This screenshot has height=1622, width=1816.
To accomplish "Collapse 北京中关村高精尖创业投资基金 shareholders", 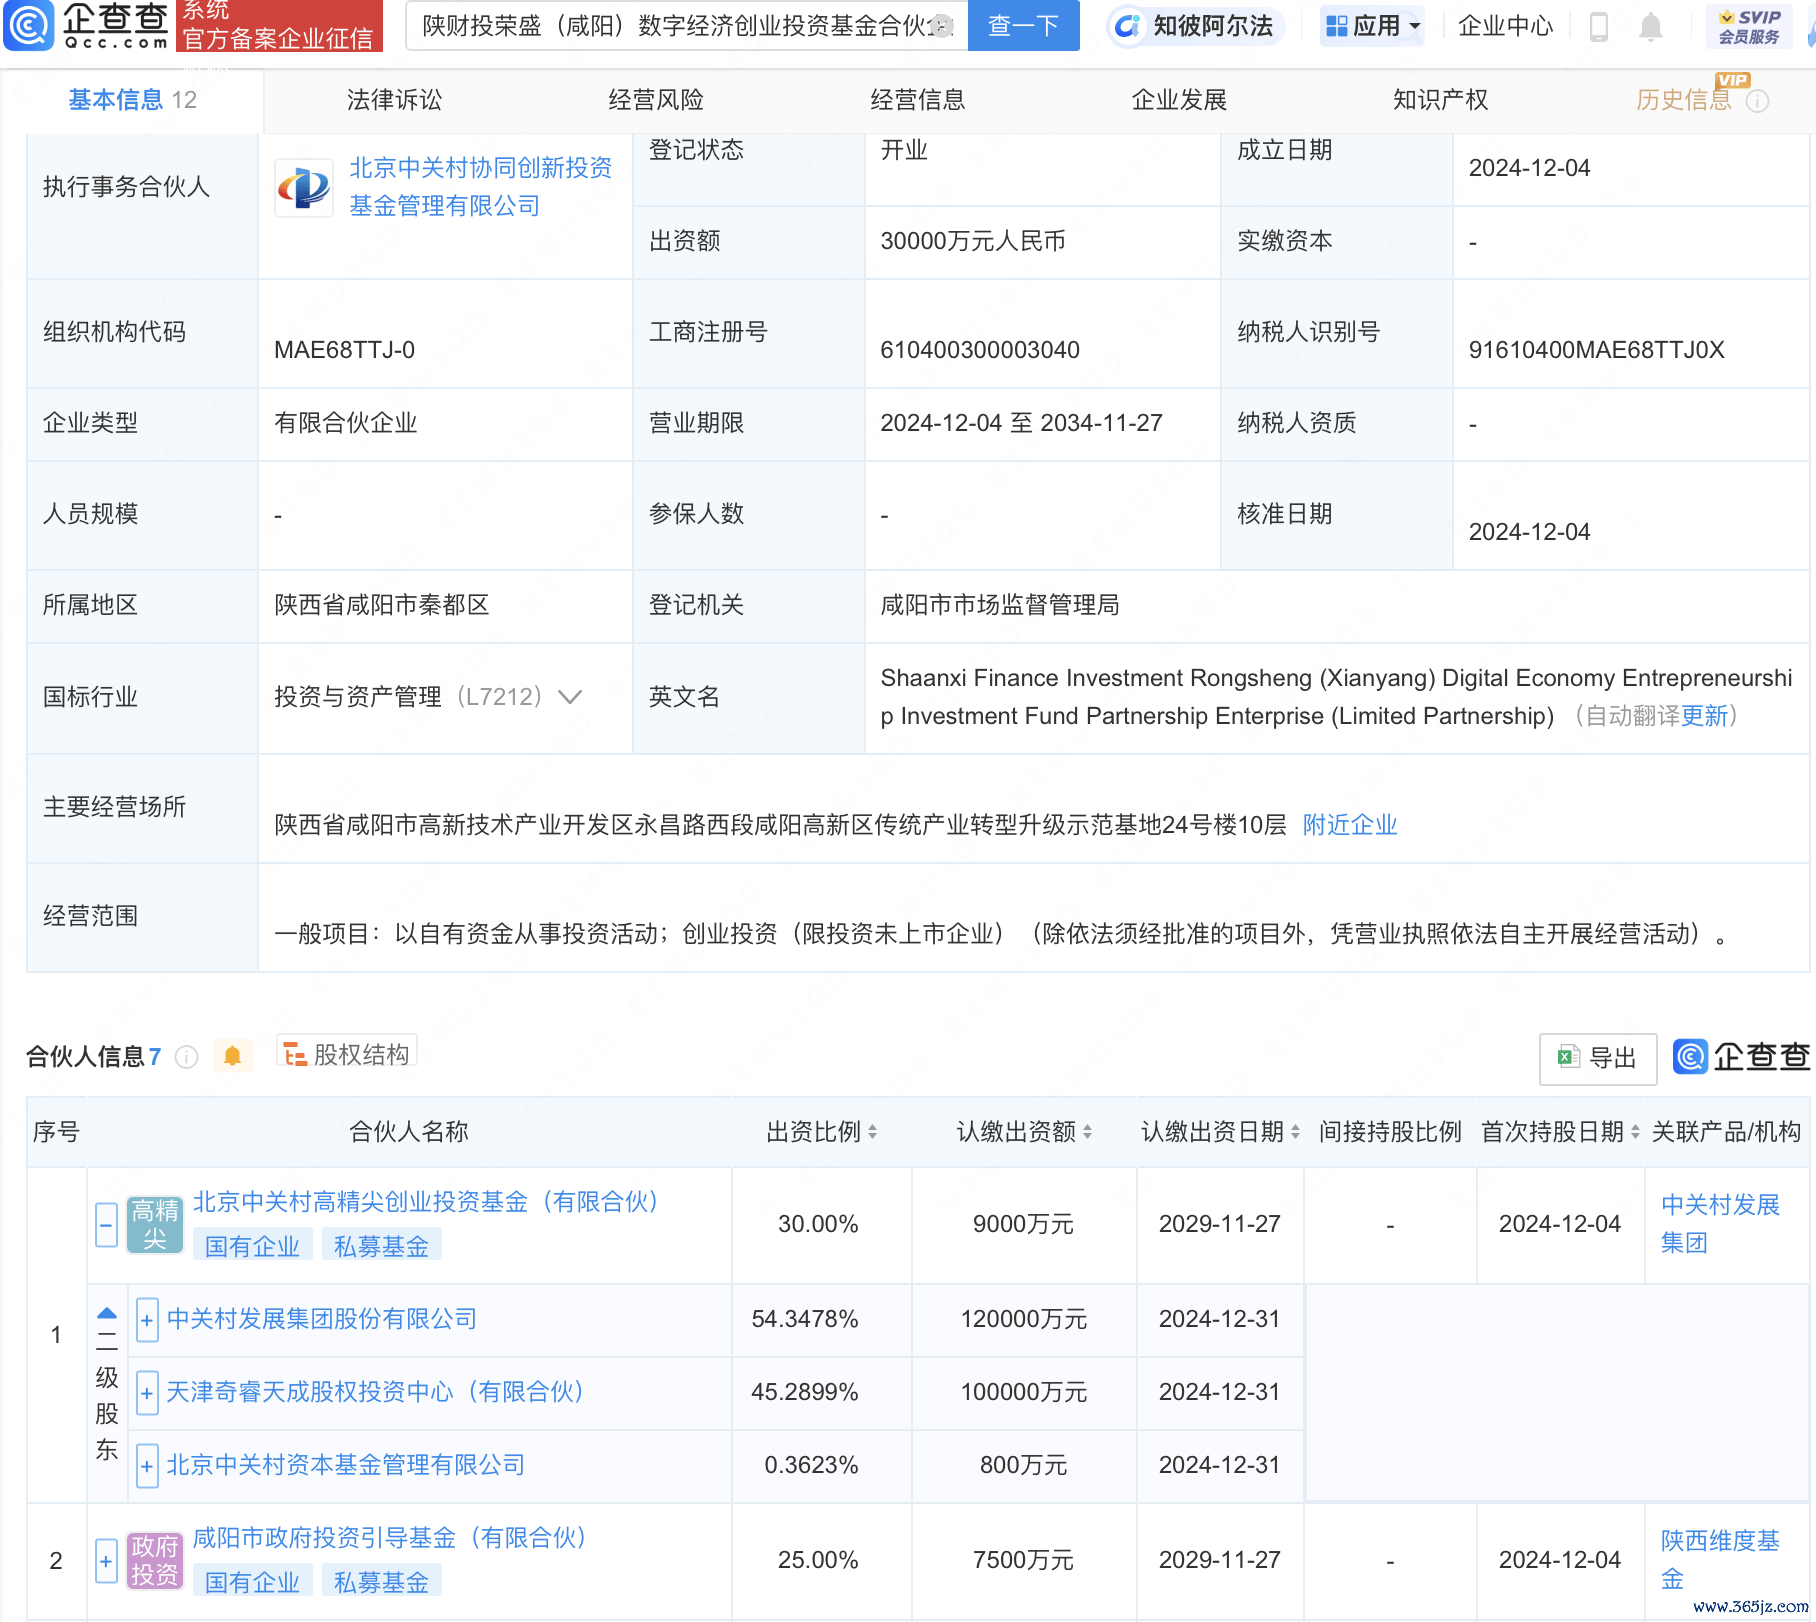I will click(x=106, y=1225).
